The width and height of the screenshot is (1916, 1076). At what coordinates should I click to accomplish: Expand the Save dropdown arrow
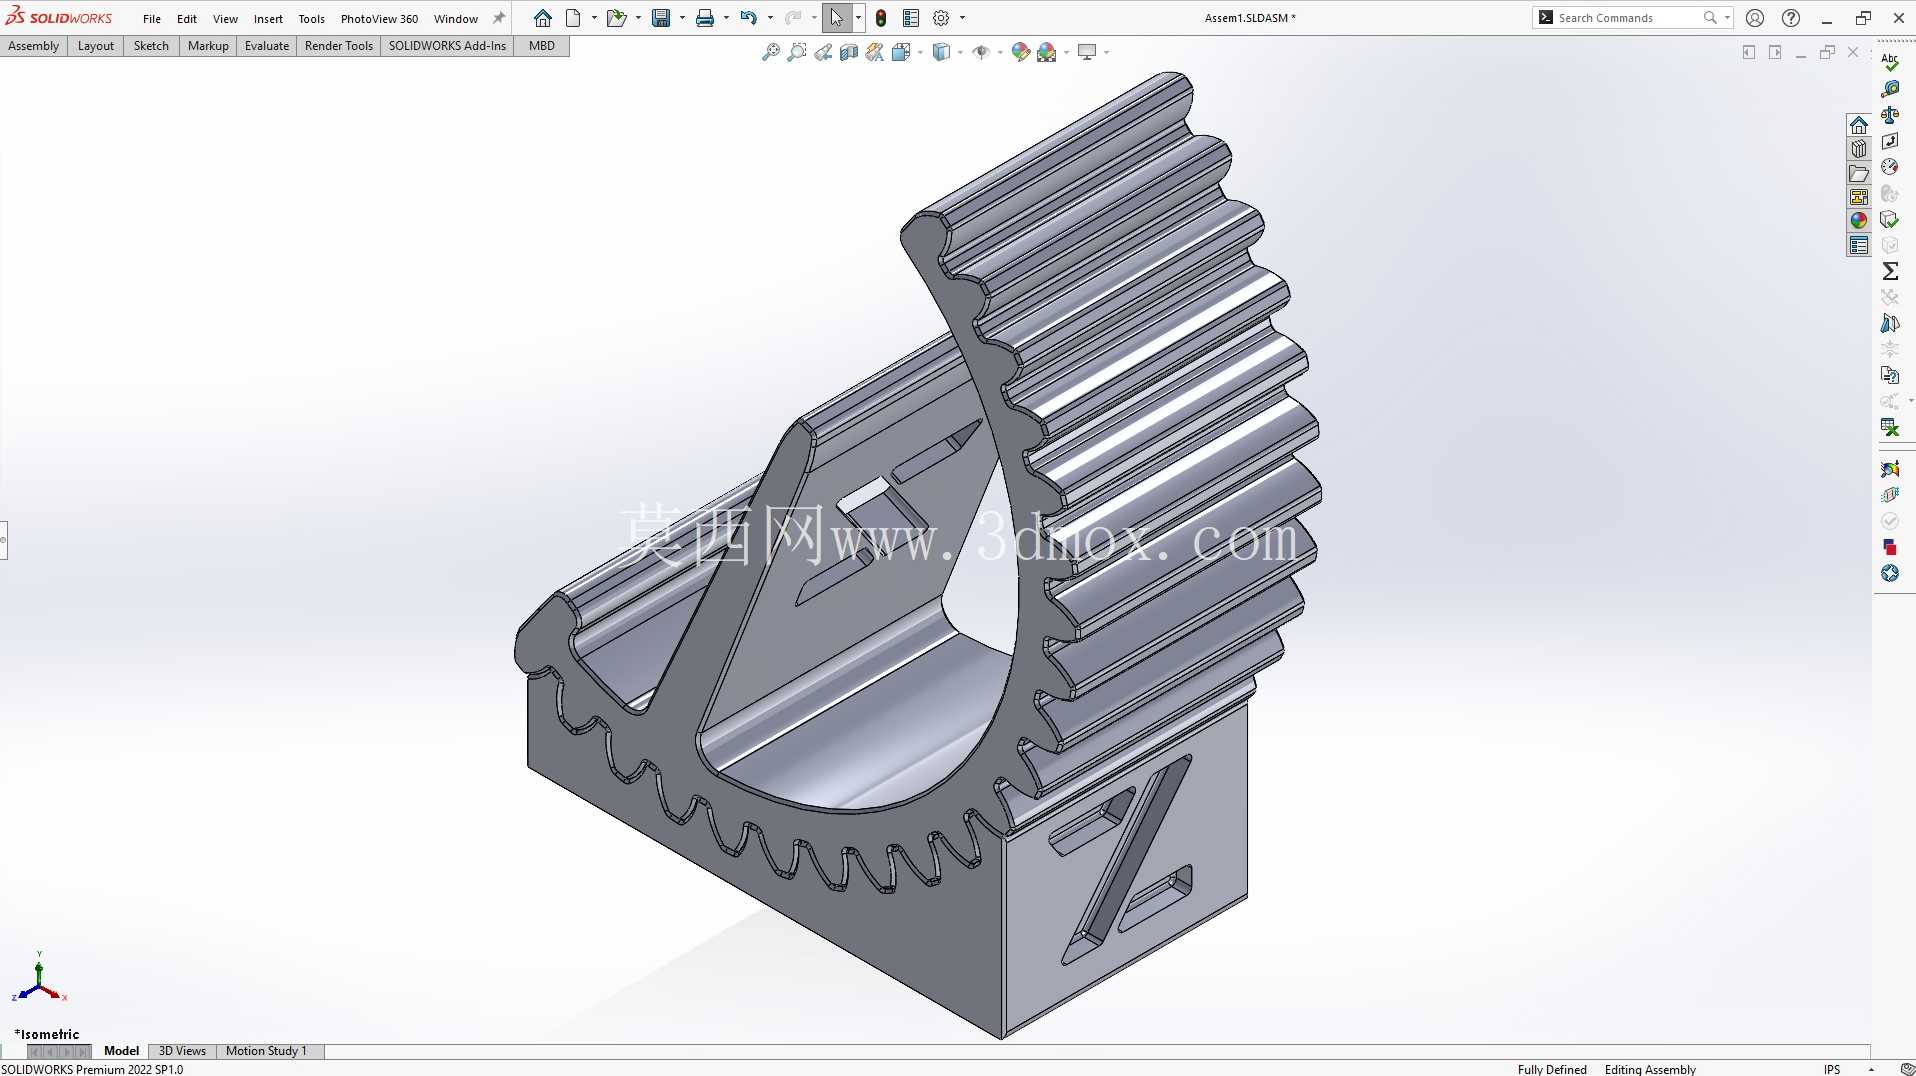click(x=682, y=18)
